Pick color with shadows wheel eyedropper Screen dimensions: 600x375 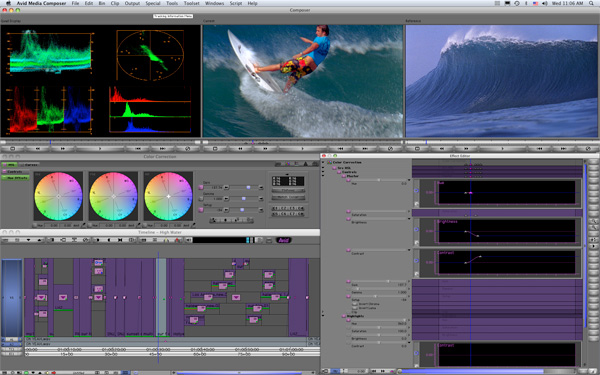83,225
